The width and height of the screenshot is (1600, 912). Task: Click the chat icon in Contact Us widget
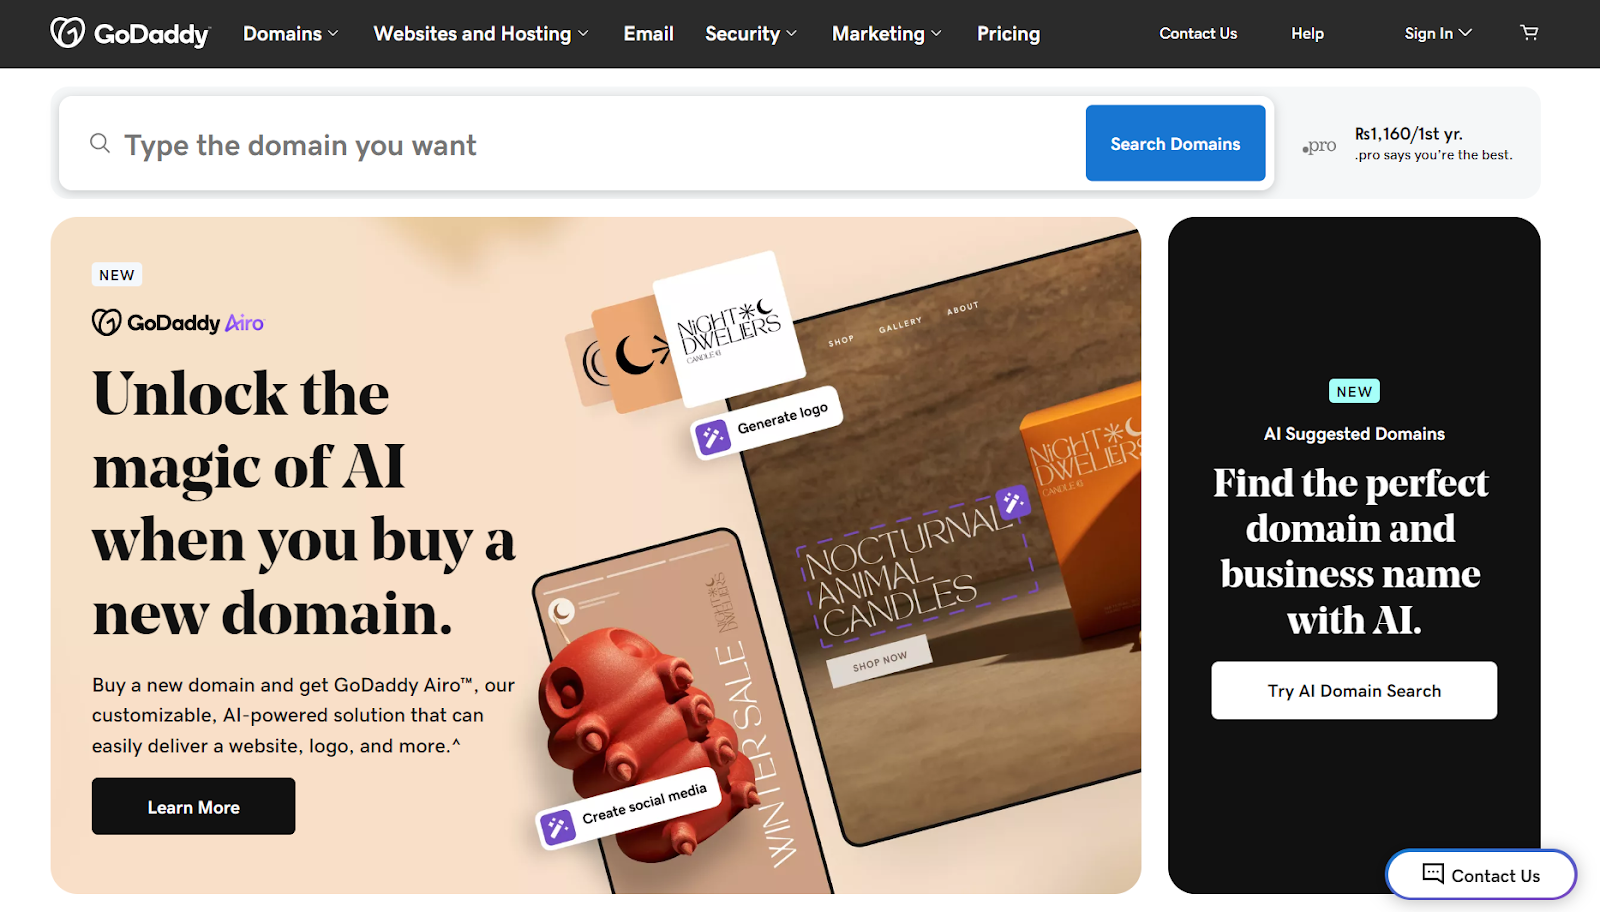1433,874
